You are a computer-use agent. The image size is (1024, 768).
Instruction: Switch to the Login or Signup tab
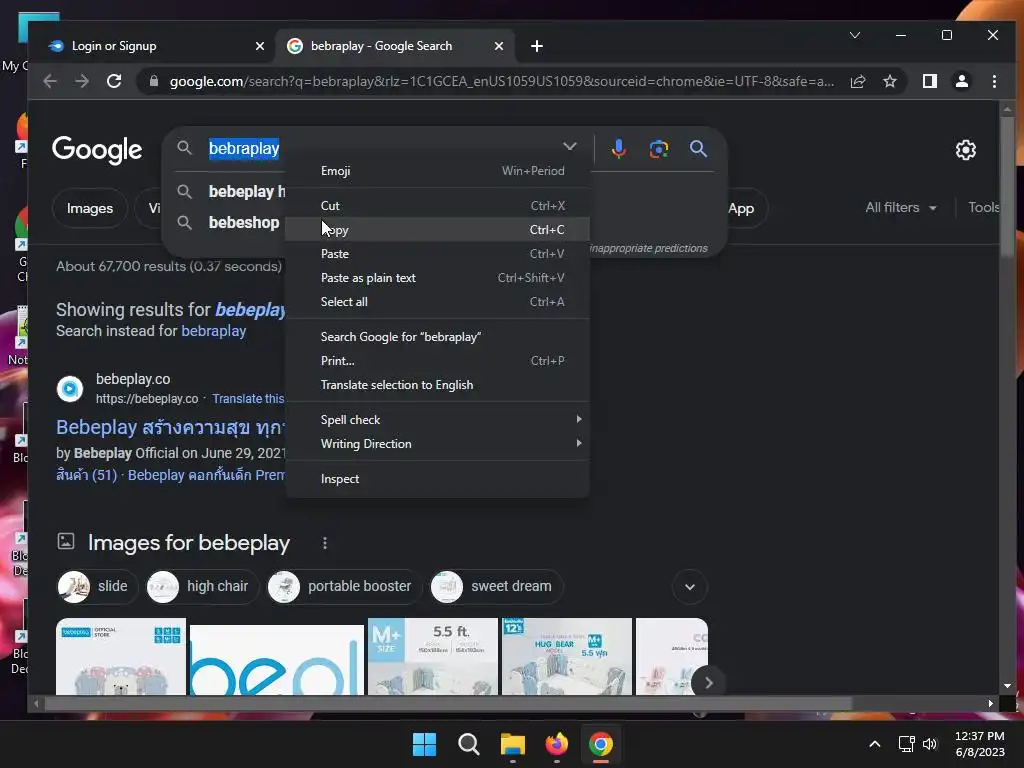click(x=157, y=46)
